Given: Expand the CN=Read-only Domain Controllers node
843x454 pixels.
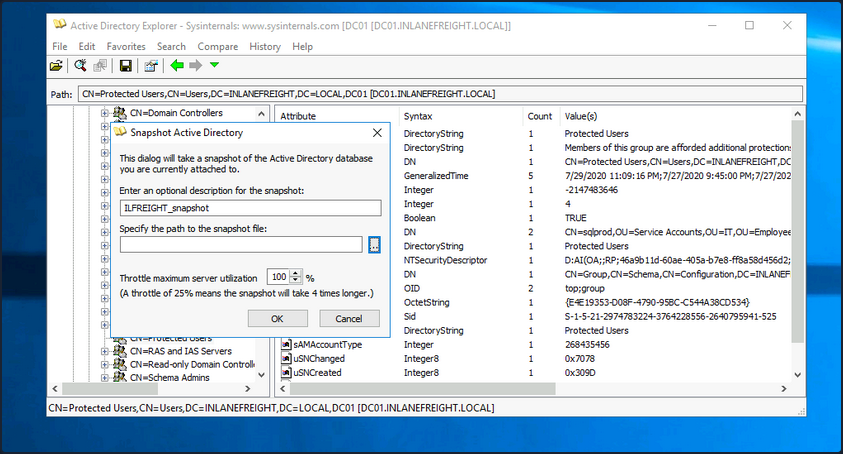Looking at the screenshot, I should click(104, 365).
